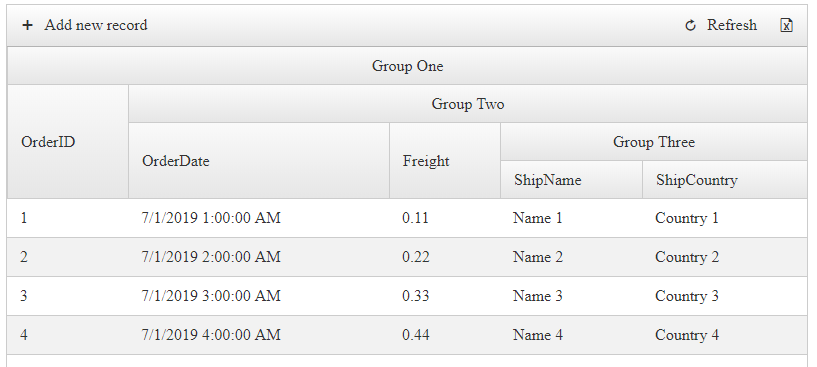The width and height of the screenshot is (817, 367).
Task: Click the plus icon to add record
Action: (x=27, y=25)
